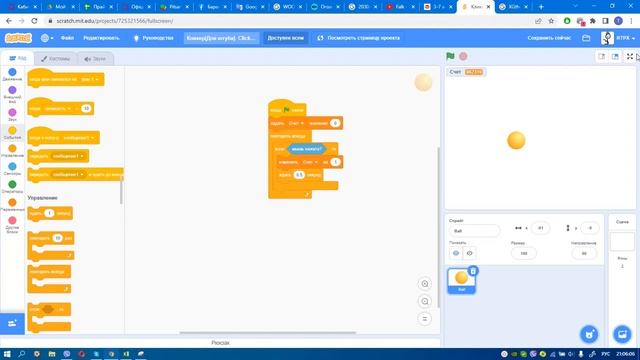Screen dimensions: 640x360
Task: Open громкость dropdown in palette block
Action: [x=58, y=109]
